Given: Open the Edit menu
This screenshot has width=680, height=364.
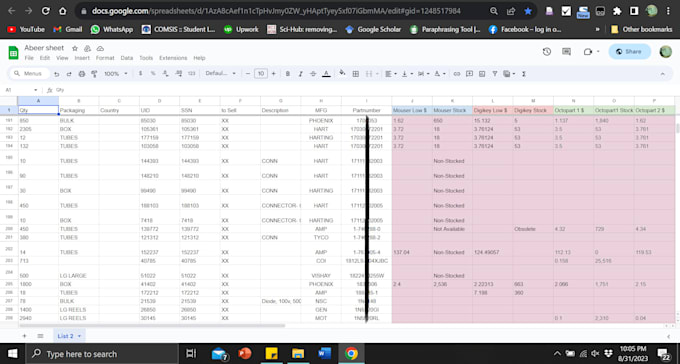Looking at the screenshot, I should [x=45, y=58].
